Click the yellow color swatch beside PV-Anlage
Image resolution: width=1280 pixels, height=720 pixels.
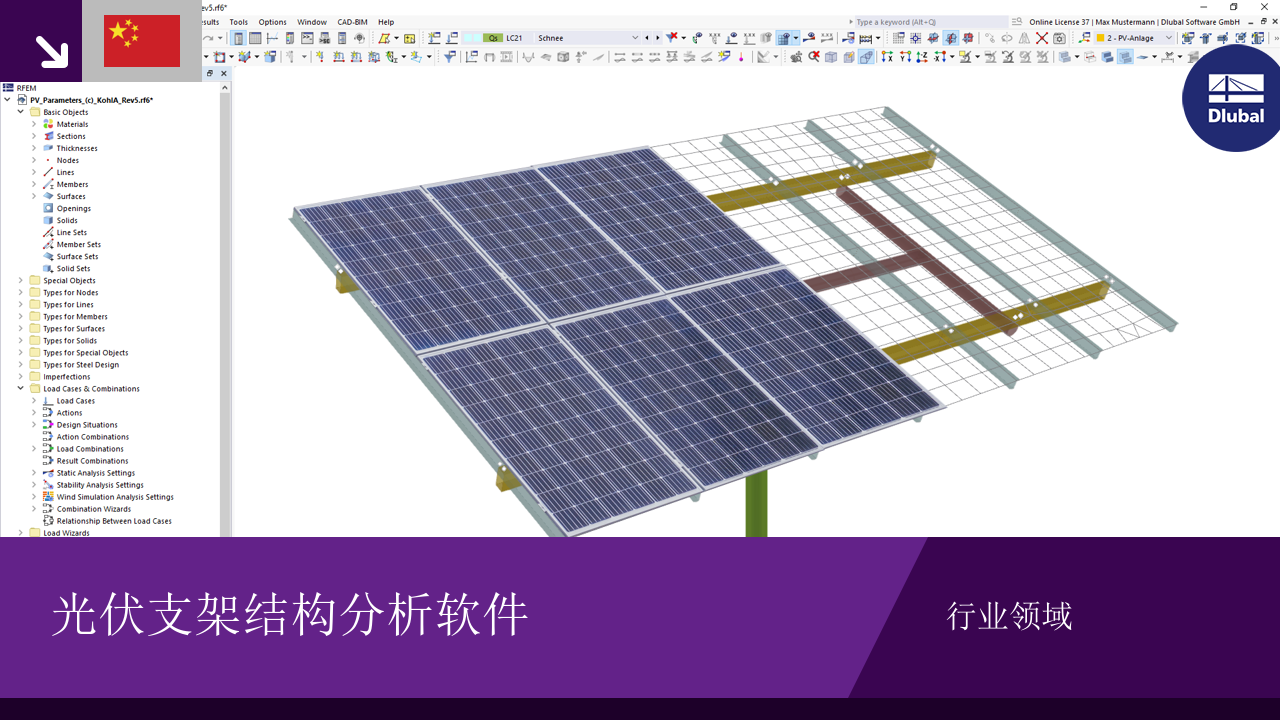pos(1100,38)
